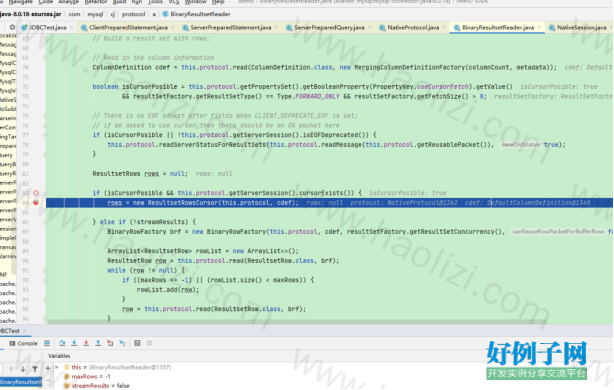Click the threads layout icon beside Console

(47, 343)
